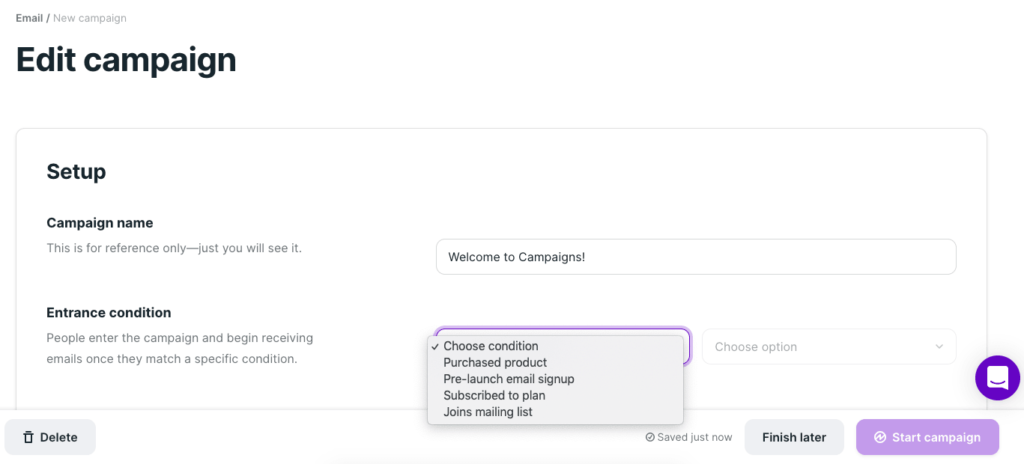Pick the Subscribed to plan option
The width and height of the screenshot is (1024, 464).
click(496, 395)
